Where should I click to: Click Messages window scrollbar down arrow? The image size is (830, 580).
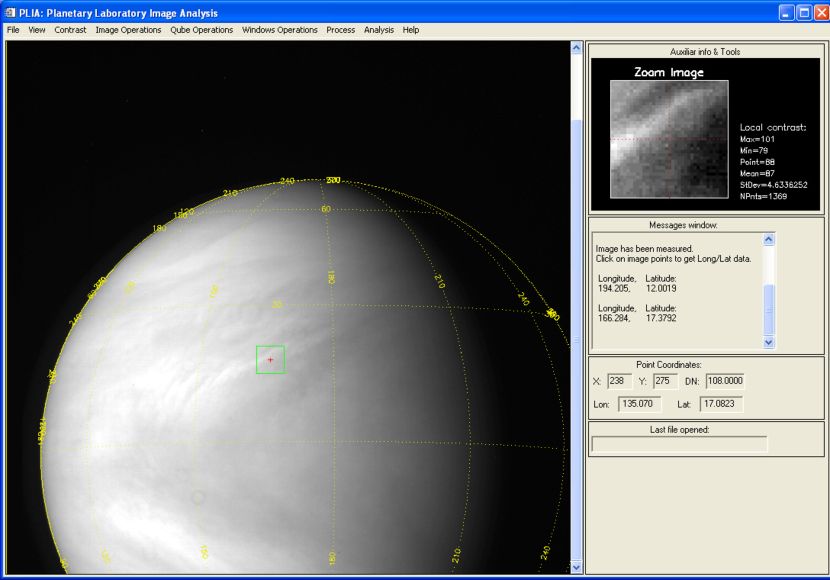[x=769, y=342]
